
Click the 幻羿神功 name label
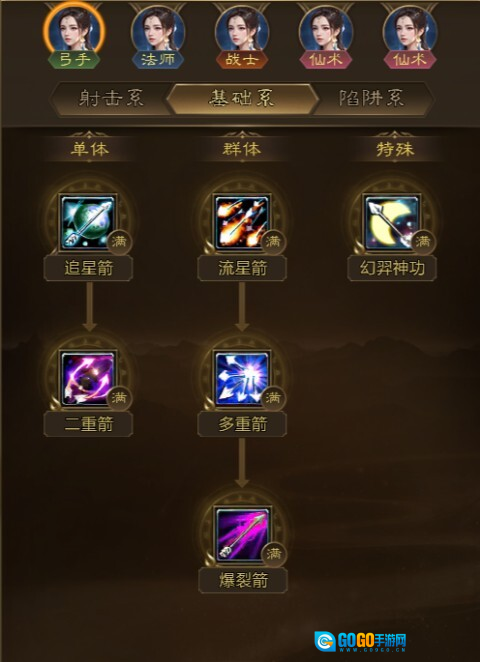[x=392, y=269]
